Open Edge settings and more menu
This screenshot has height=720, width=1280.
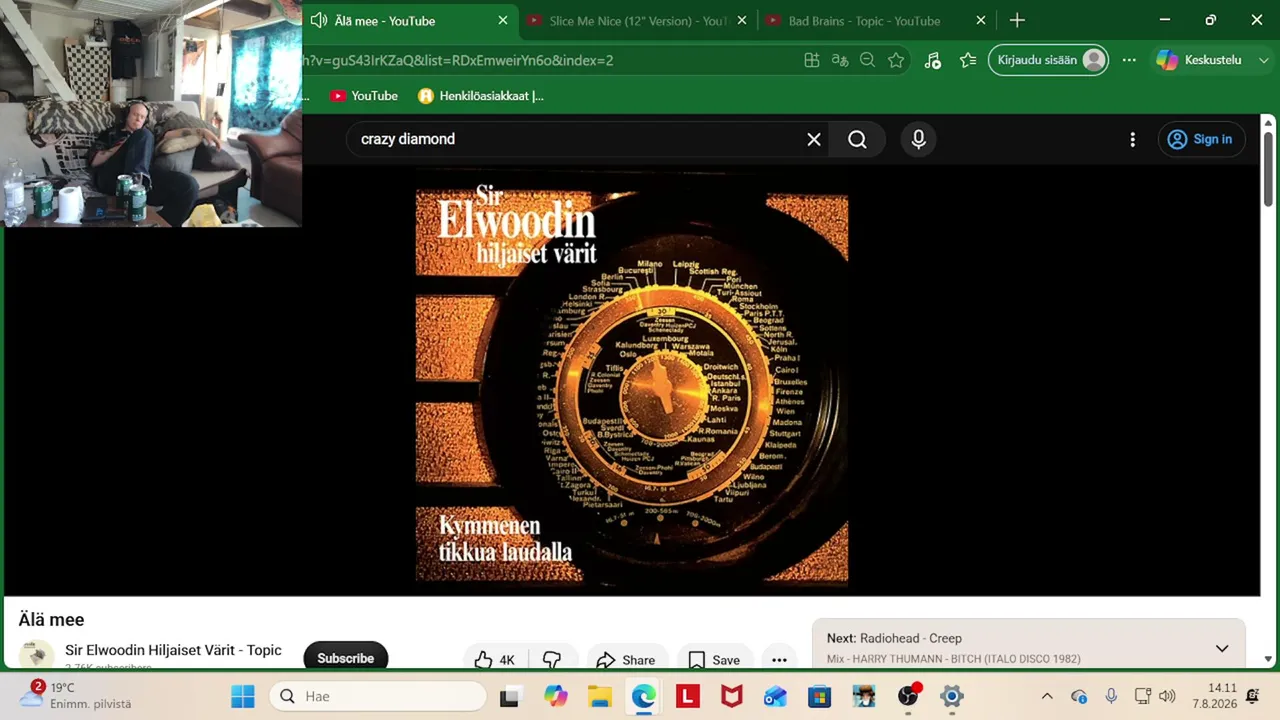point(1129,60)
